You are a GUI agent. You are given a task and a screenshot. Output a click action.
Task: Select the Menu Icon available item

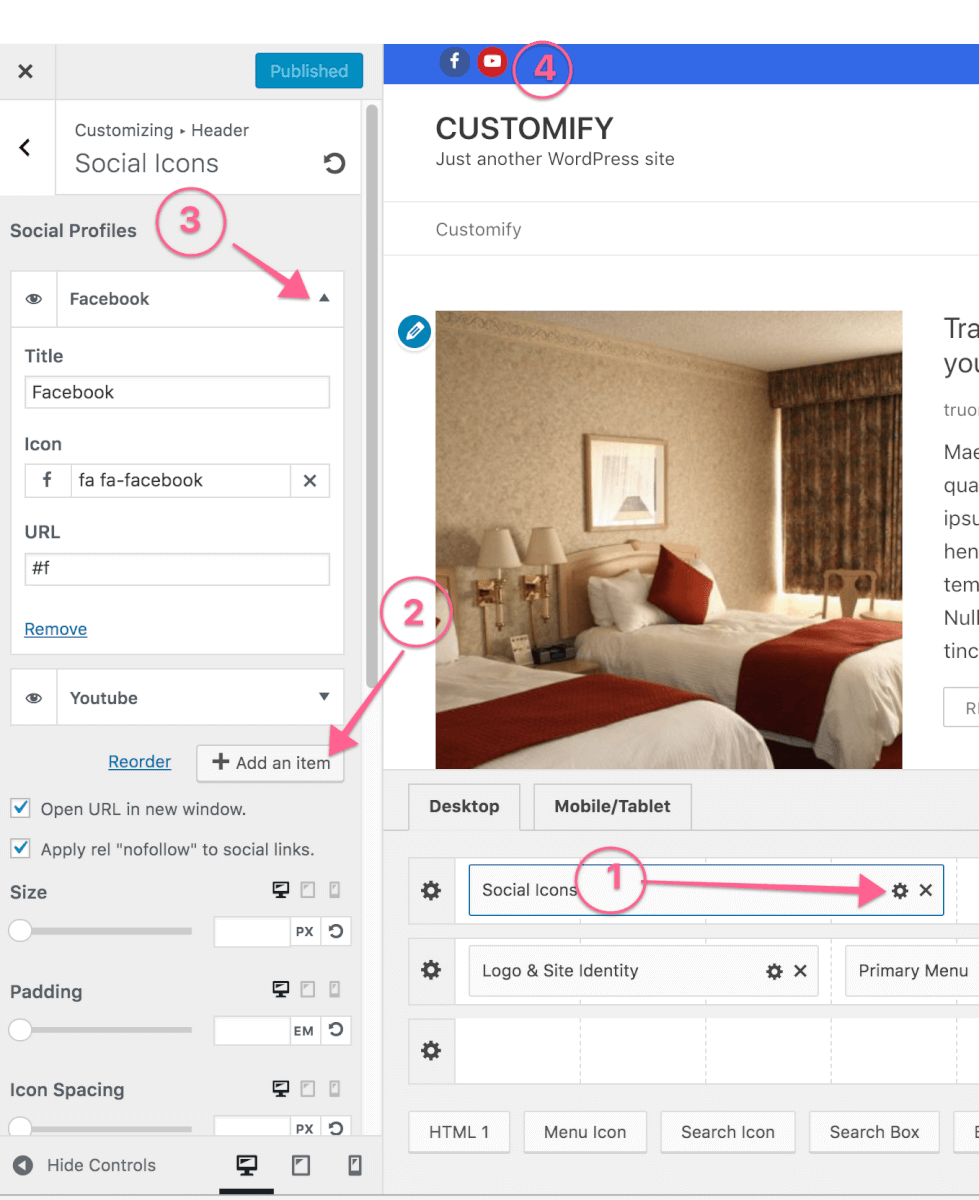coord(585,1132)
